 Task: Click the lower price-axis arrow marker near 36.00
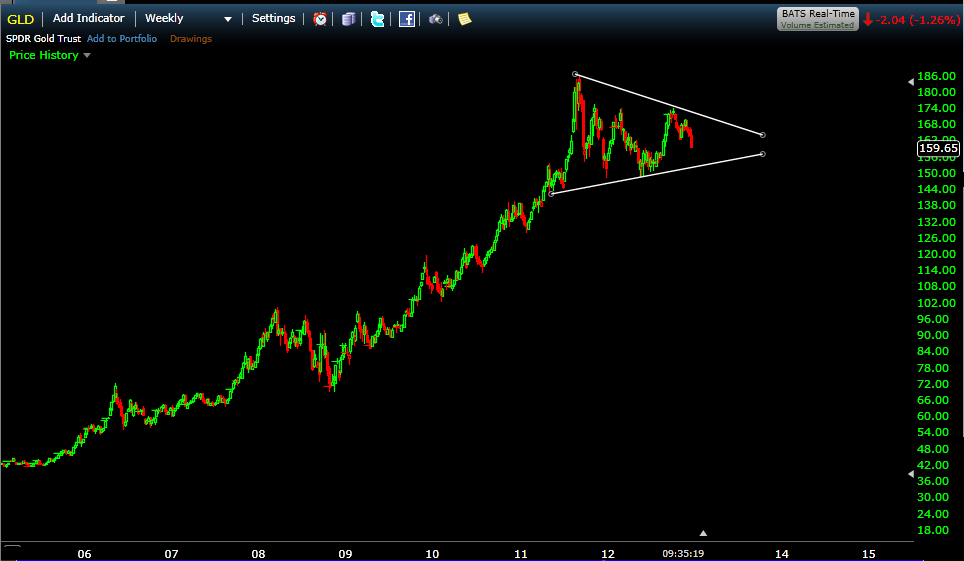911,474
